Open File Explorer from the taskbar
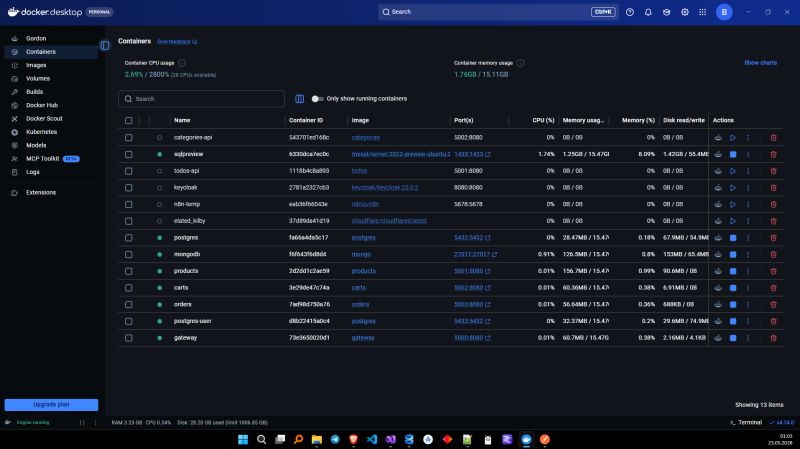This screenshot has width=800, height=449. click(317, 439)
